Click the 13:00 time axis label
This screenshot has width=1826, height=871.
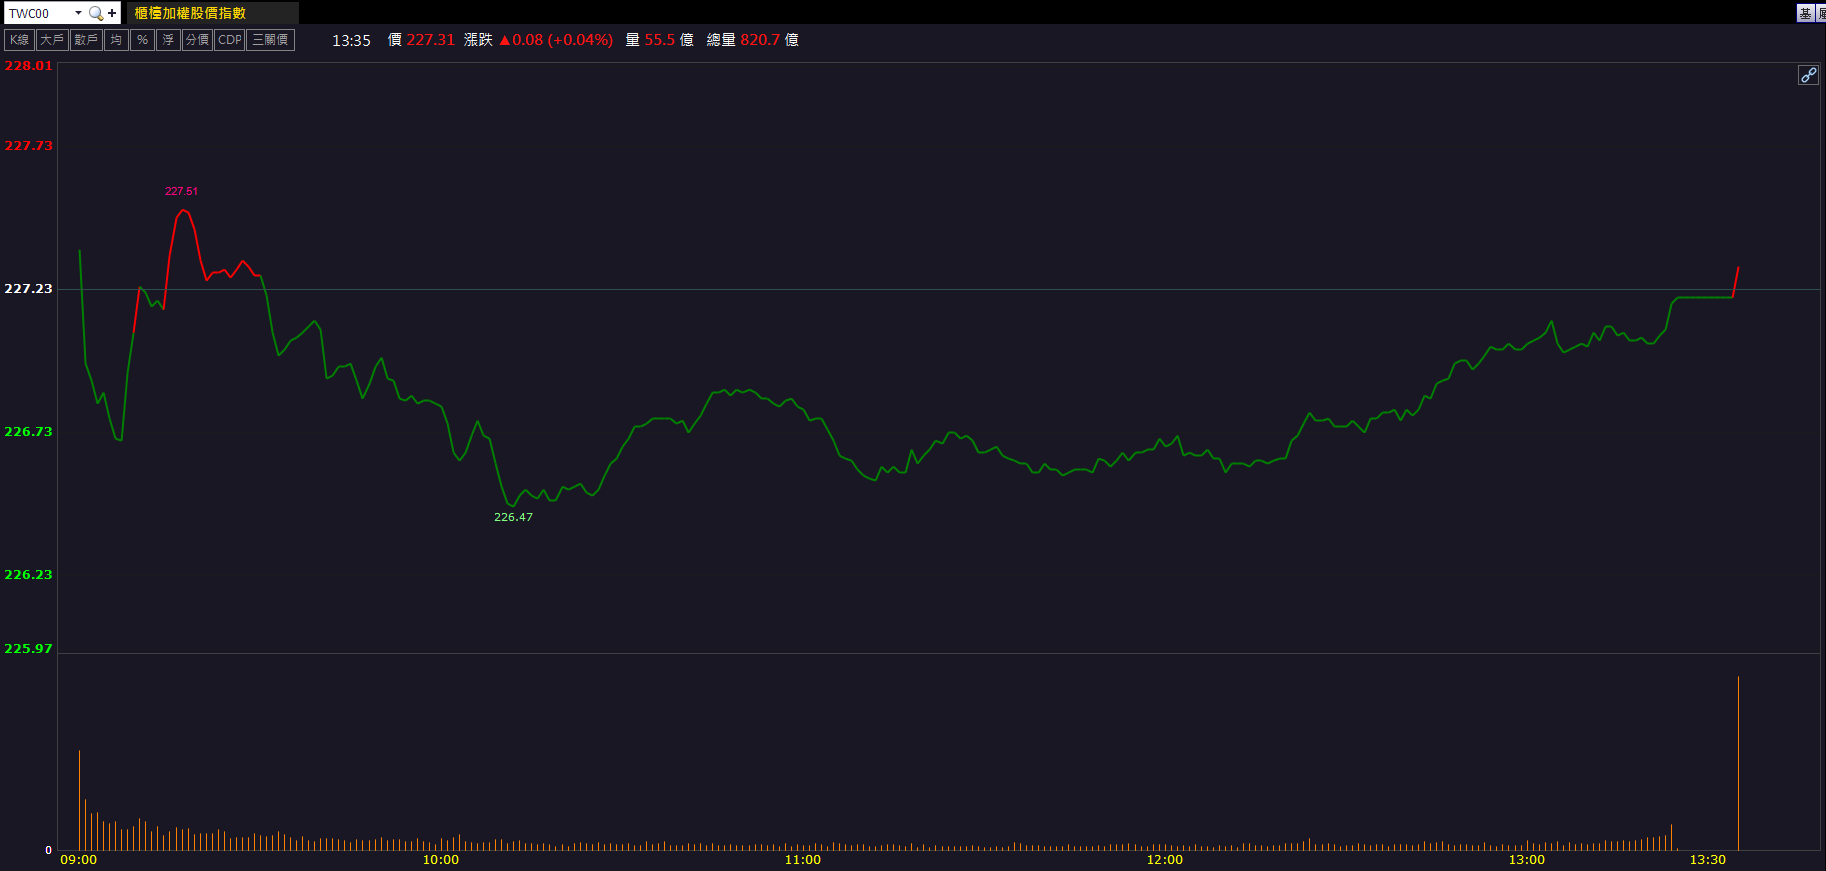(1527, 860)
